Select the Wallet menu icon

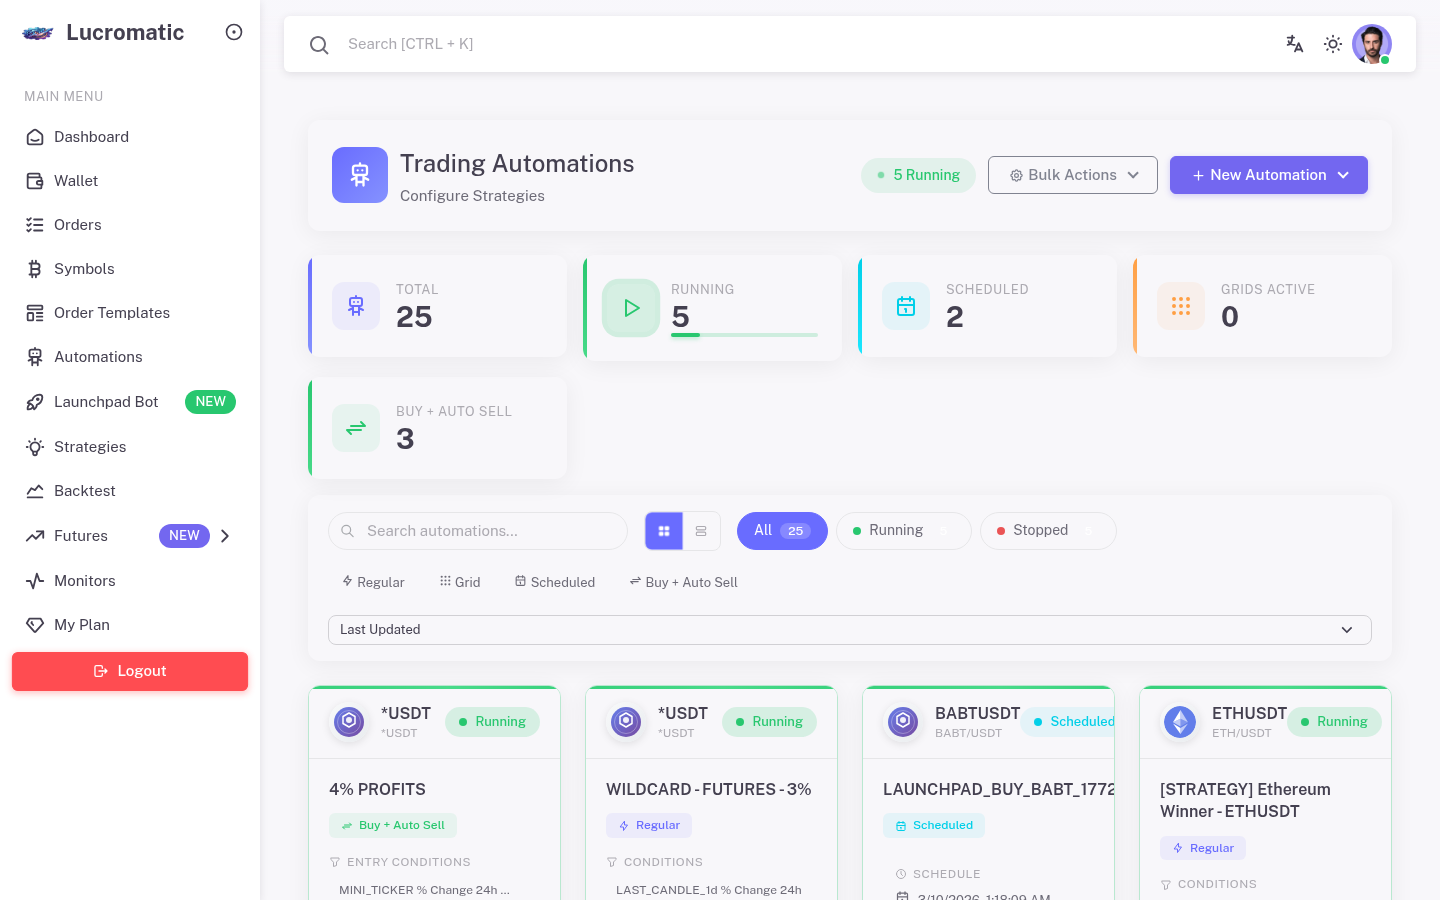click(x=33, y=181)
